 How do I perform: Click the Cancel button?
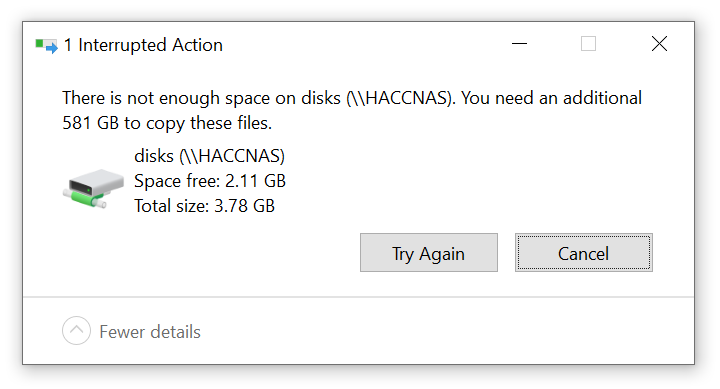point(584,253)
